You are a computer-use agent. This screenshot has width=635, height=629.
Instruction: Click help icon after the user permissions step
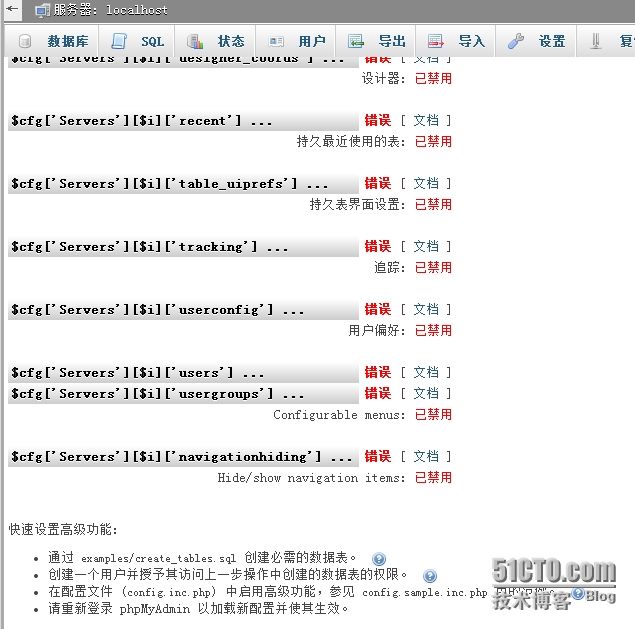(x=430, y=576)
